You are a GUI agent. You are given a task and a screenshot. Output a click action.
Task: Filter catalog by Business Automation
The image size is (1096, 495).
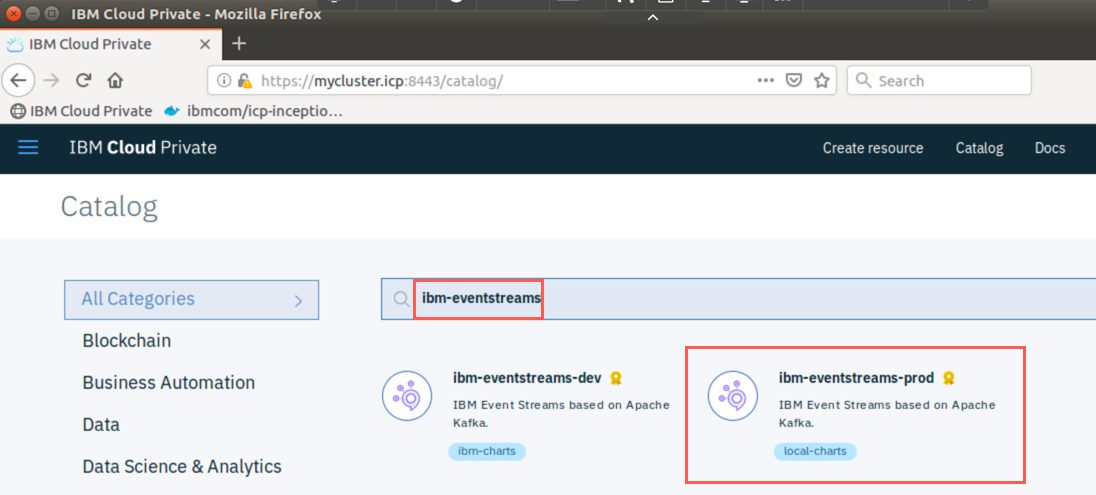click(x=168, y=382)
